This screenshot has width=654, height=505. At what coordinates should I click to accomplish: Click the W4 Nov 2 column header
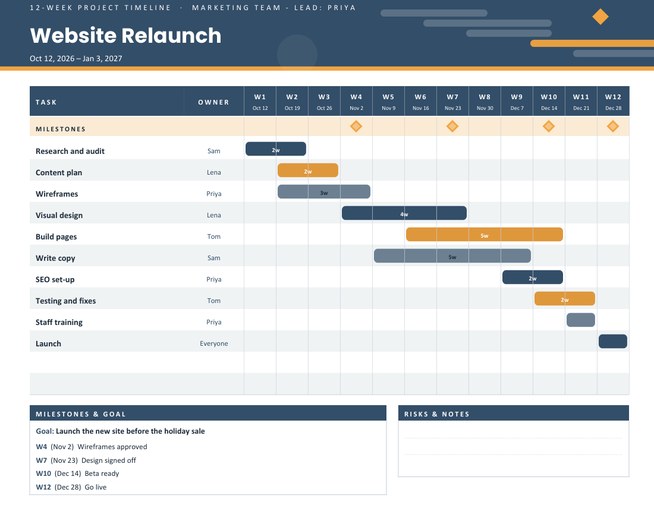(x=356, y=101)
